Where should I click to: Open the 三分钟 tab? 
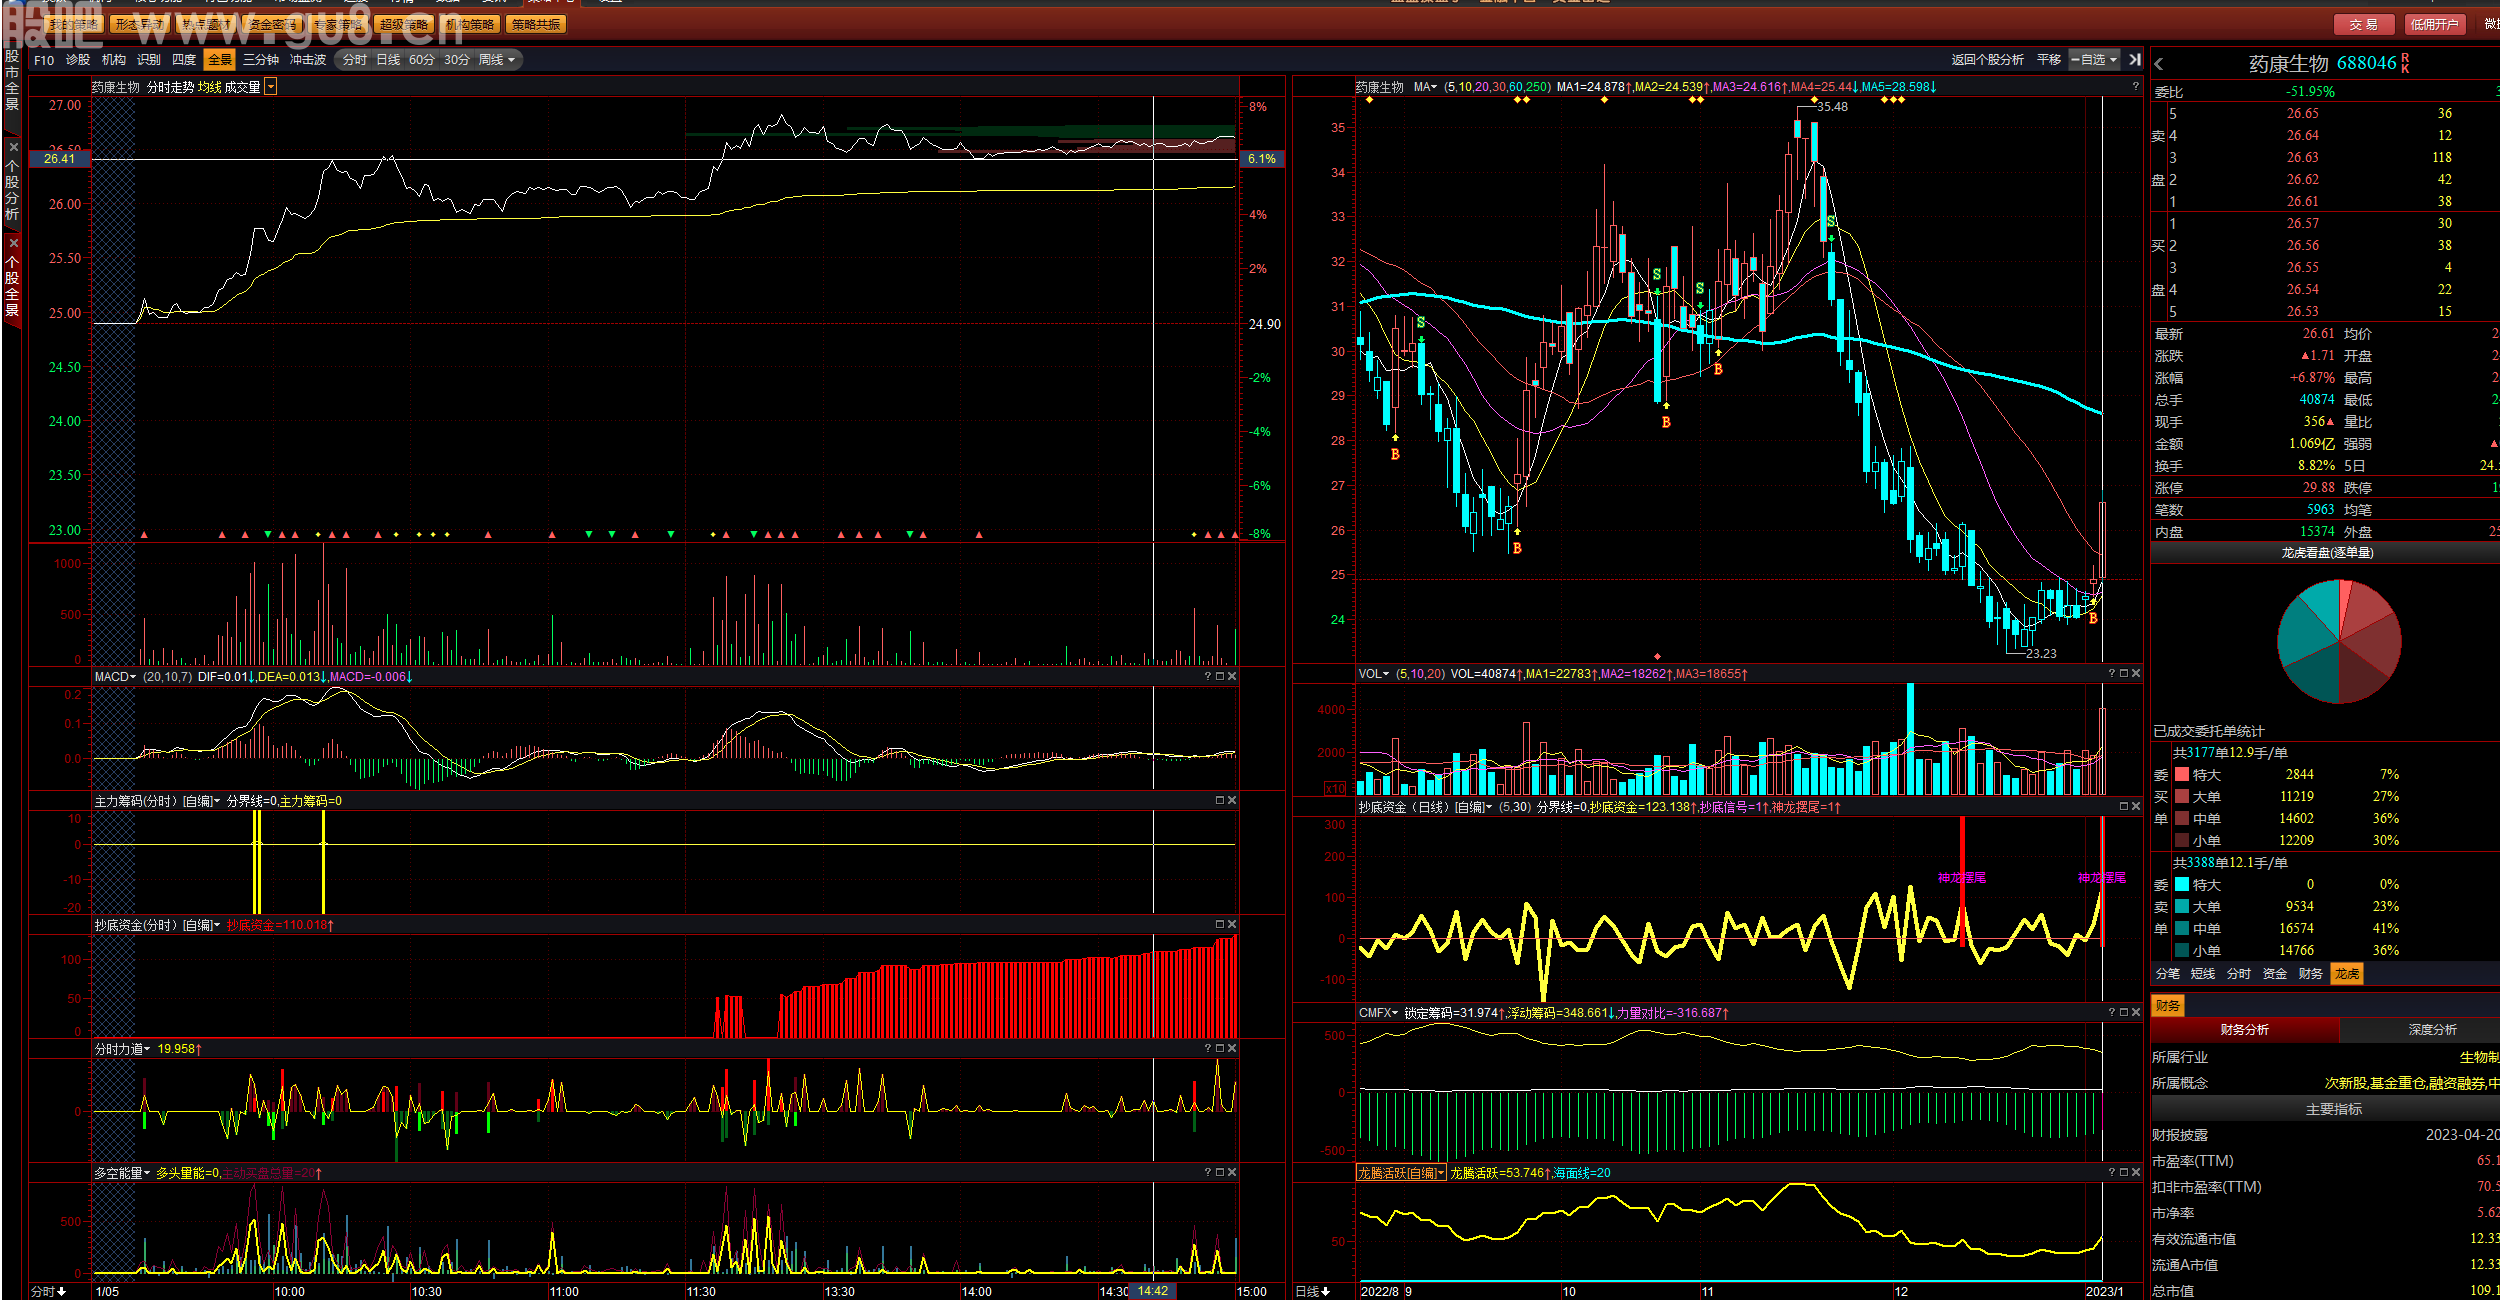click(261, 60)
